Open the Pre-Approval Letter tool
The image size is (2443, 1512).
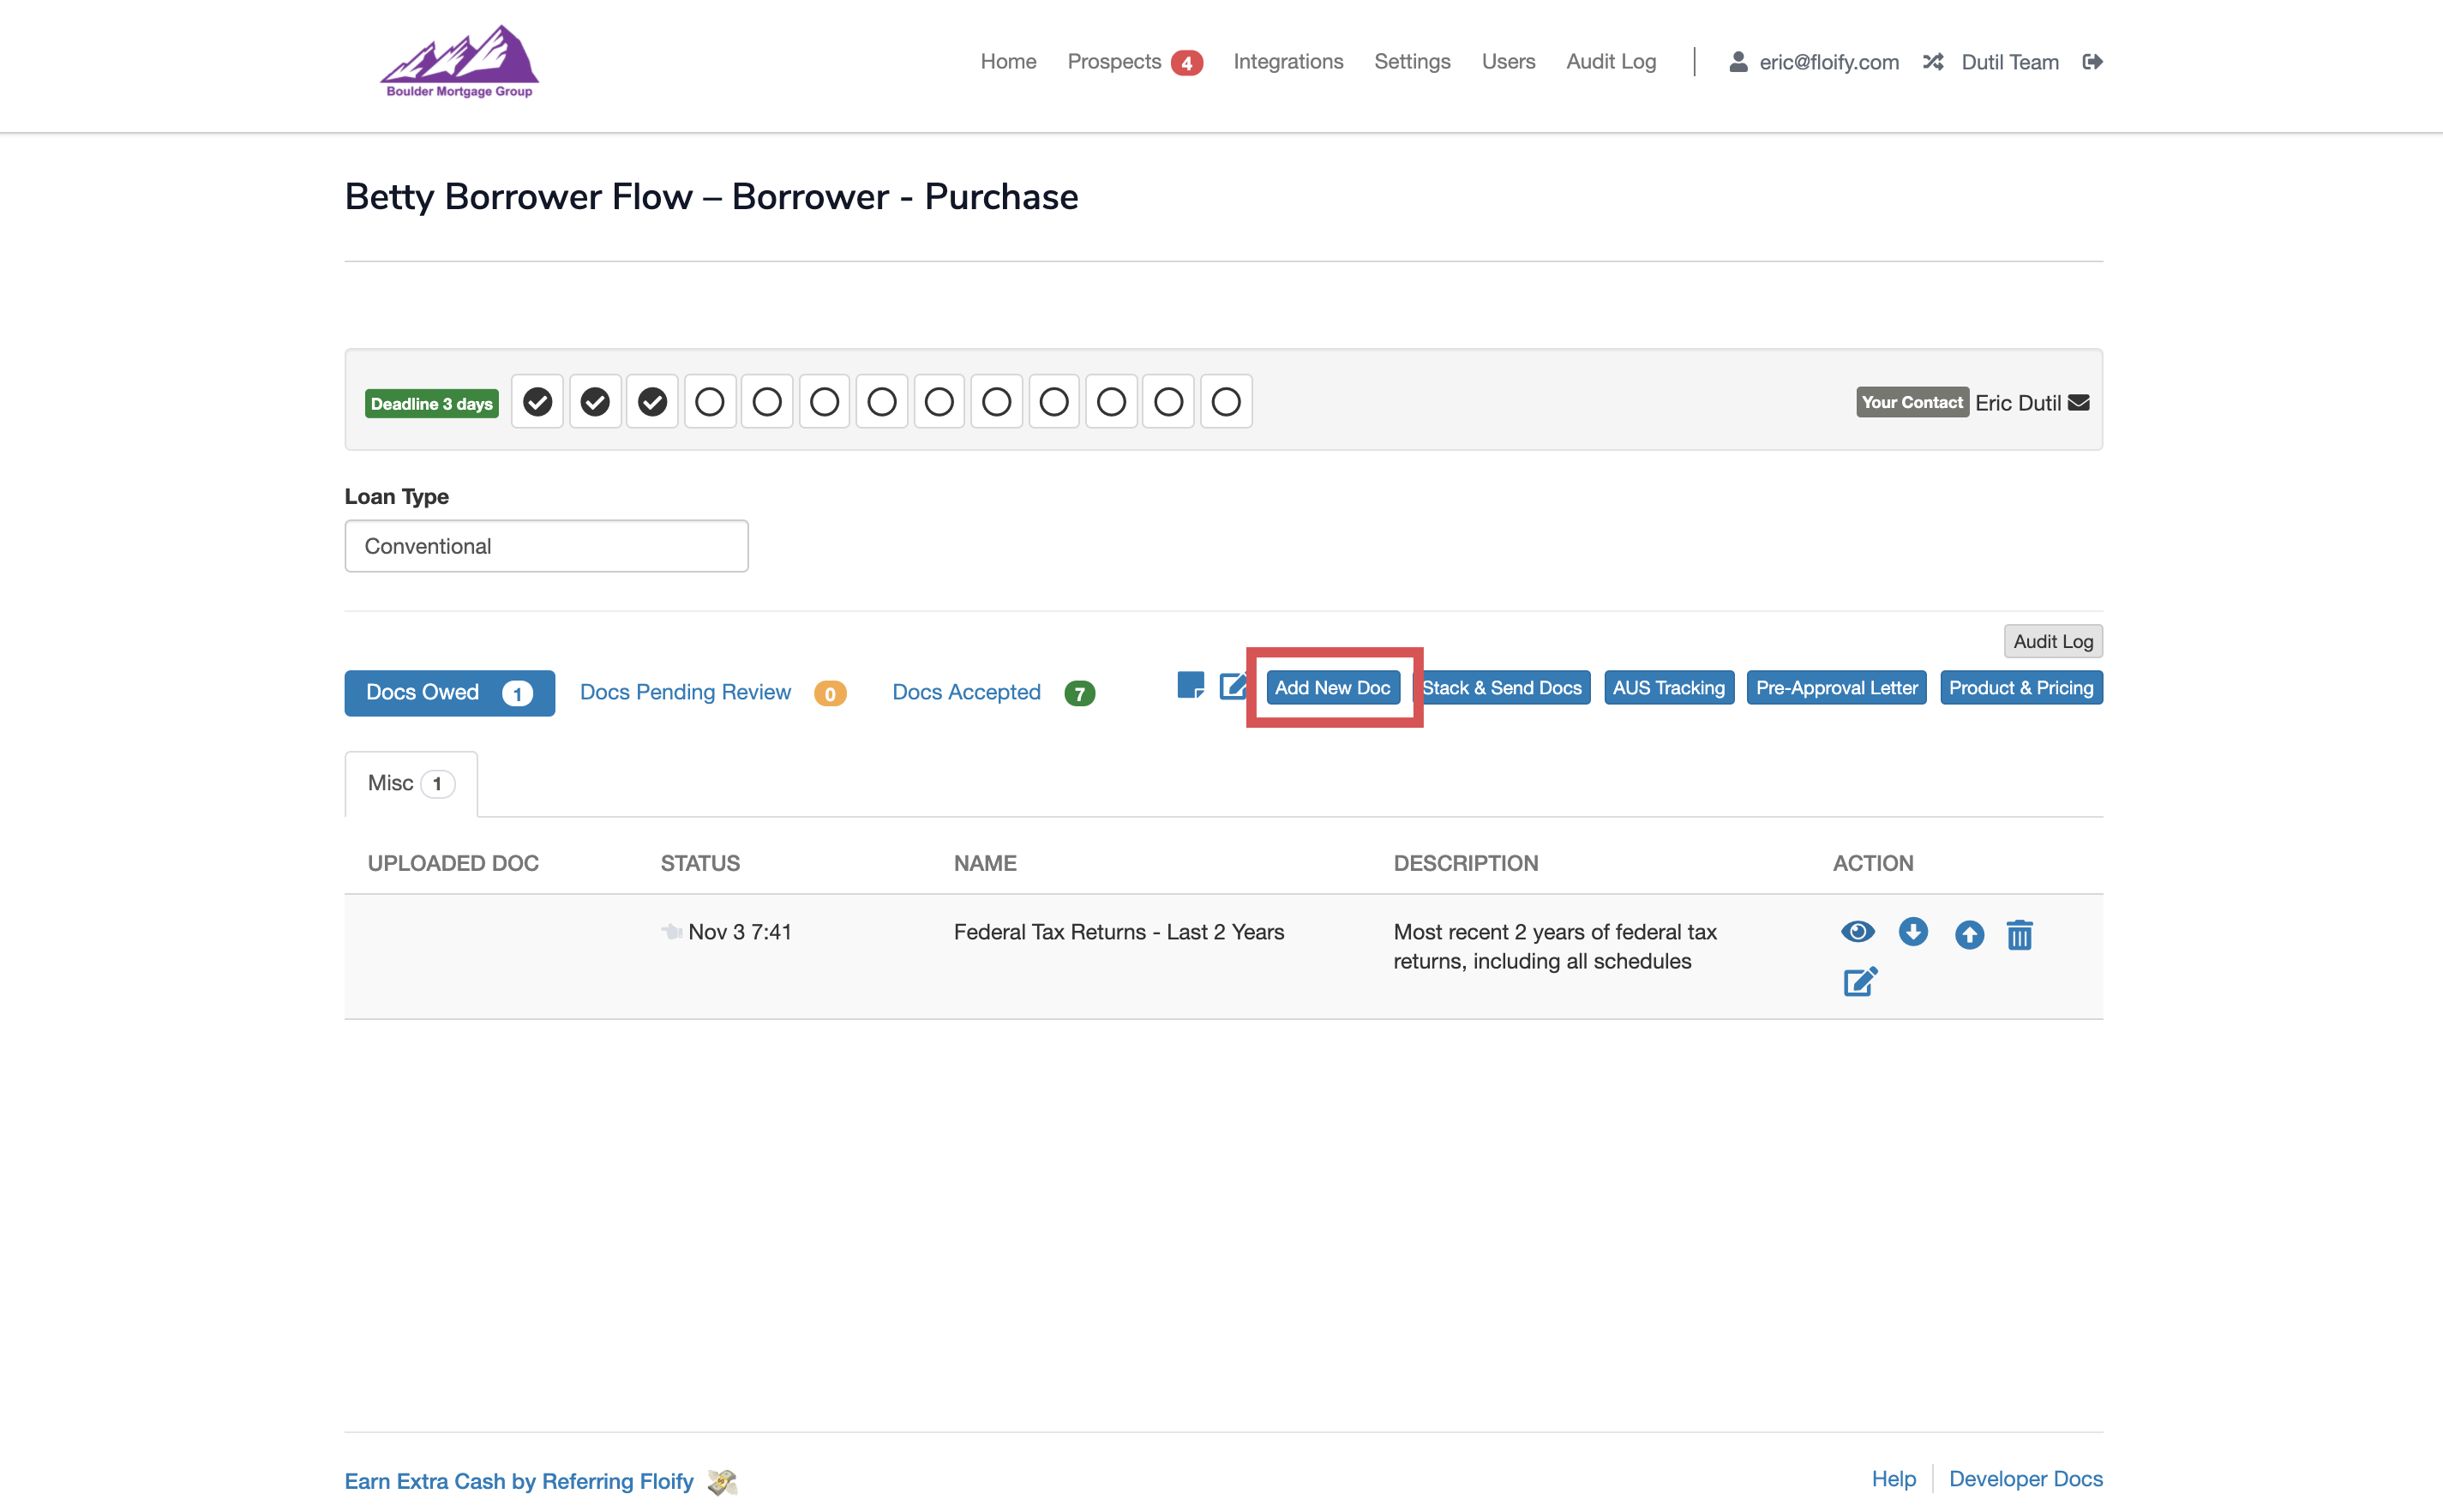pyautogui.click(x=1836, y=687)
